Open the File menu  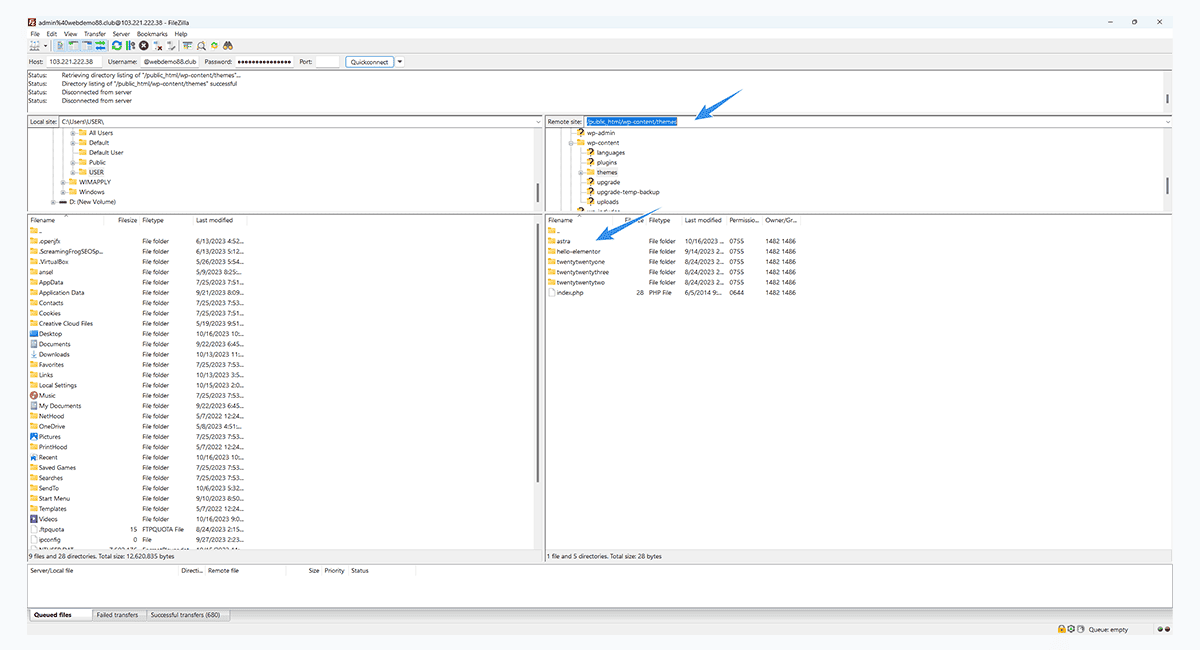[x=35, y=34]
